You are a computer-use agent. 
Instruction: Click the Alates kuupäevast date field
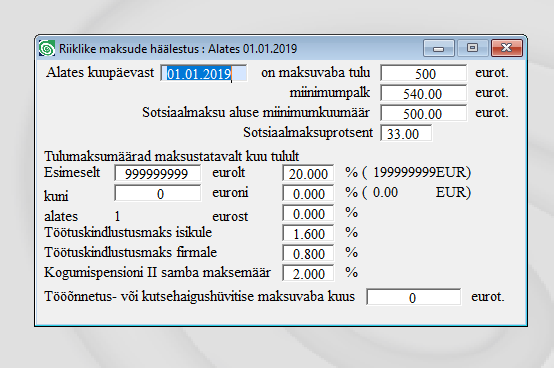click(x=204, y=73)
